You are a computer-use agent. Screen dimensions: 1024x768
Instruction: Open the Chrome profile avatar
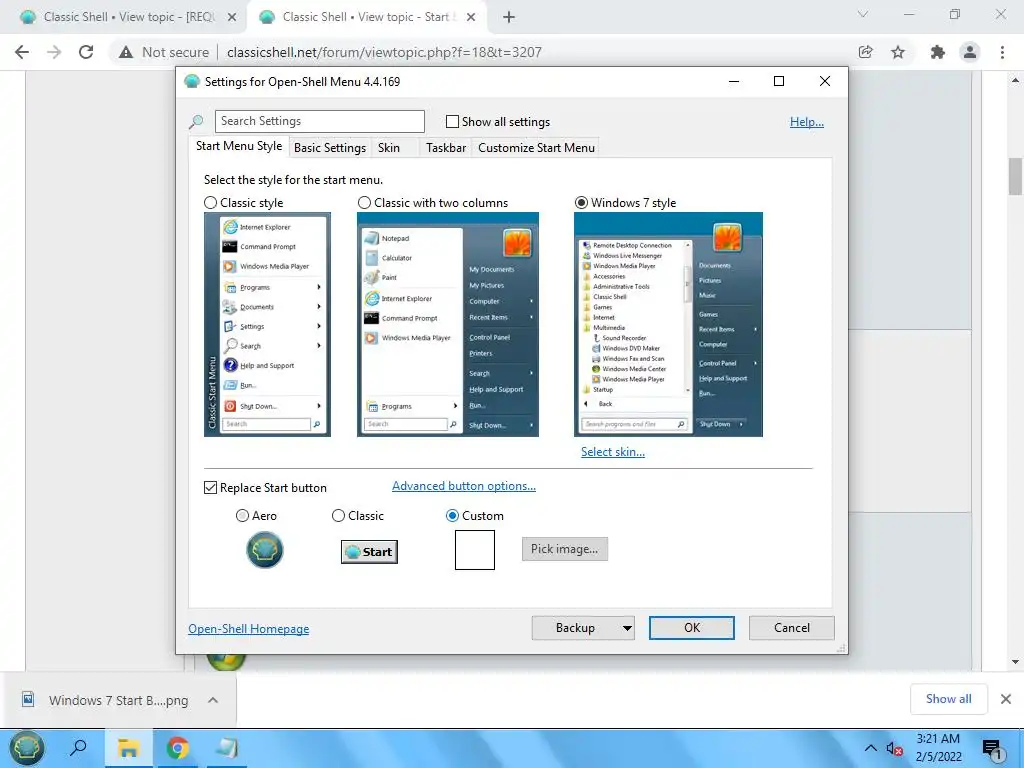pyautogui.click(x=970, y=52)
